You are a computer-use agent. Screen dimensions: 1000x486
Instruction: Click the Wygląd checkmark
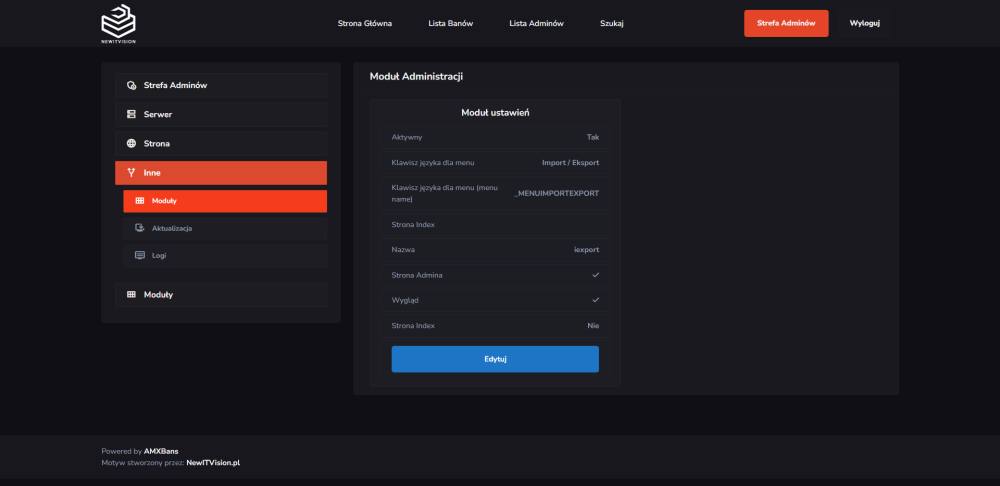[596, 300]
